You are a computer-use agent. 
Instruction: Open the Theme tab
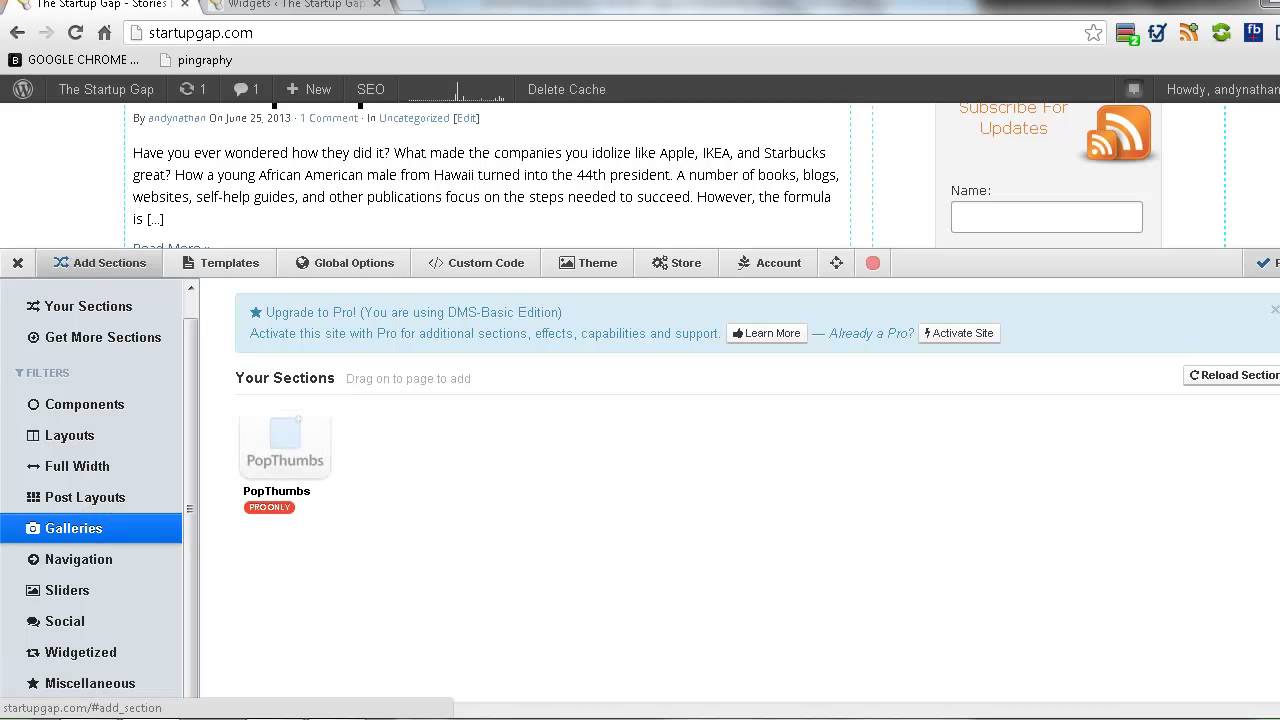point(588,263)
